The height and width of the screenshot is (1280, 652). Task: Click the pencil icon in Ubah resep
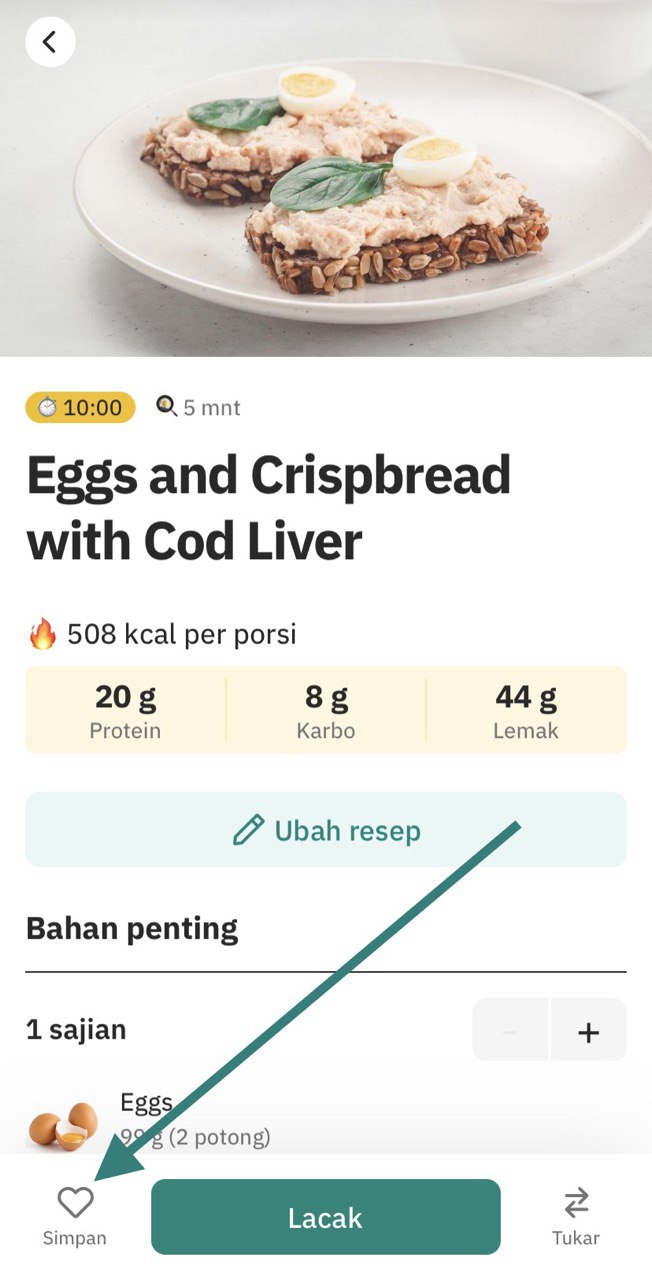[248, 830]
